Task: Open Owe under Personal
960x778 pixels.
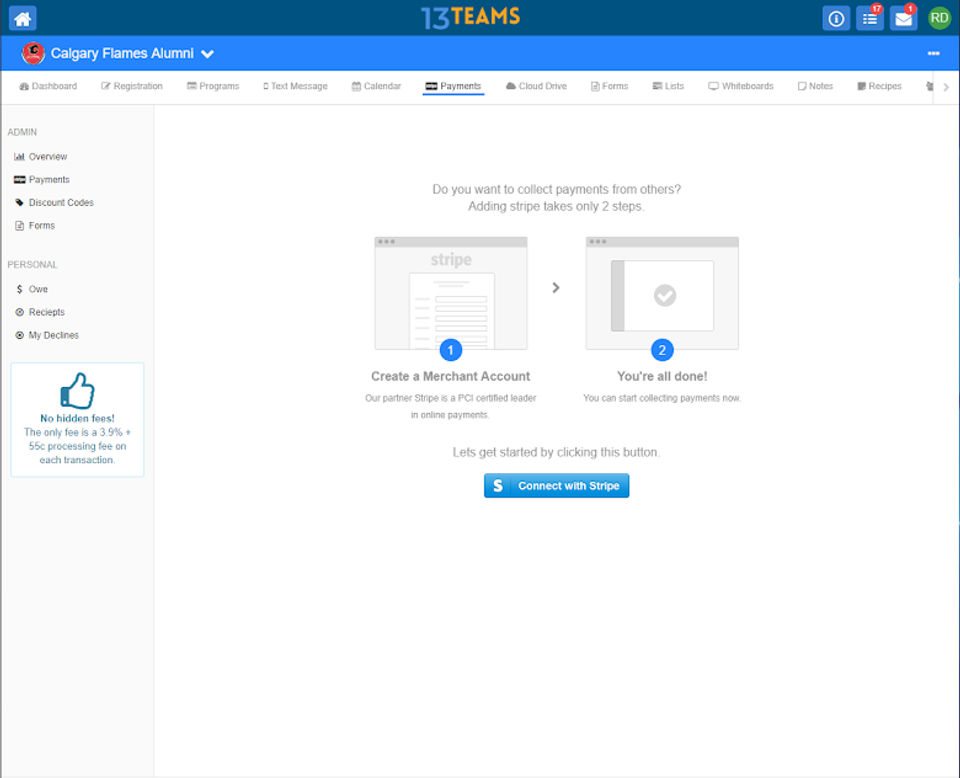Action: (x=32, y=289)
